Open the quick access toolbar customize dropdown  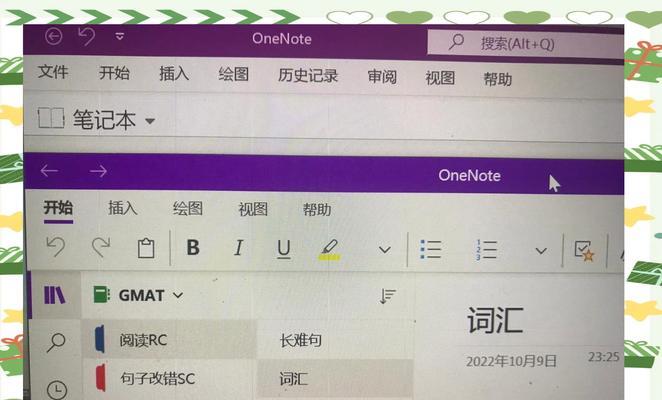coord(120,37)
